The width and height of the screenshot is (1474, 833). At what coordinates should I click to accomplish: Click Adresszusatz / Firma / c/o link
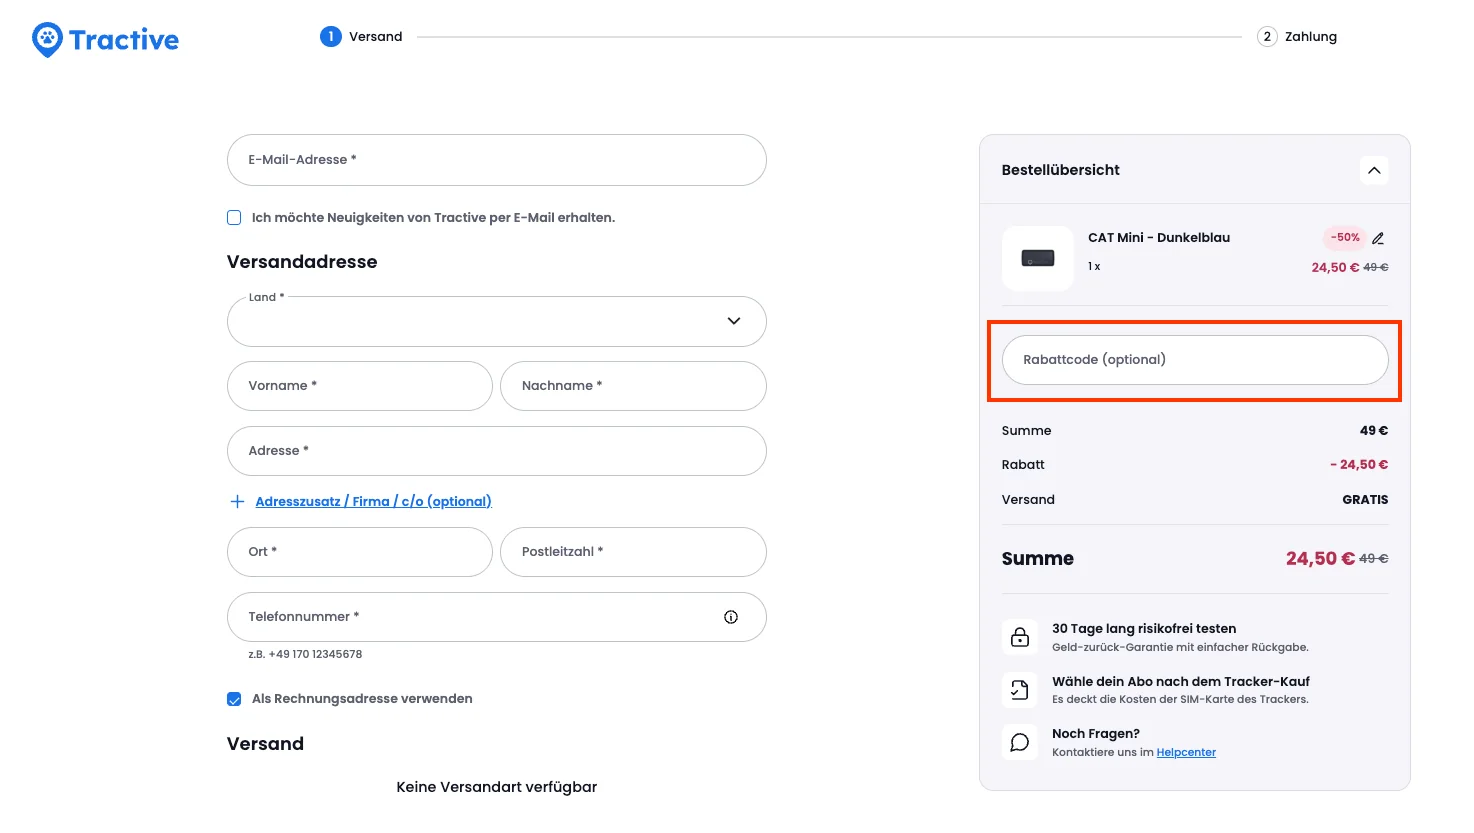373,501
